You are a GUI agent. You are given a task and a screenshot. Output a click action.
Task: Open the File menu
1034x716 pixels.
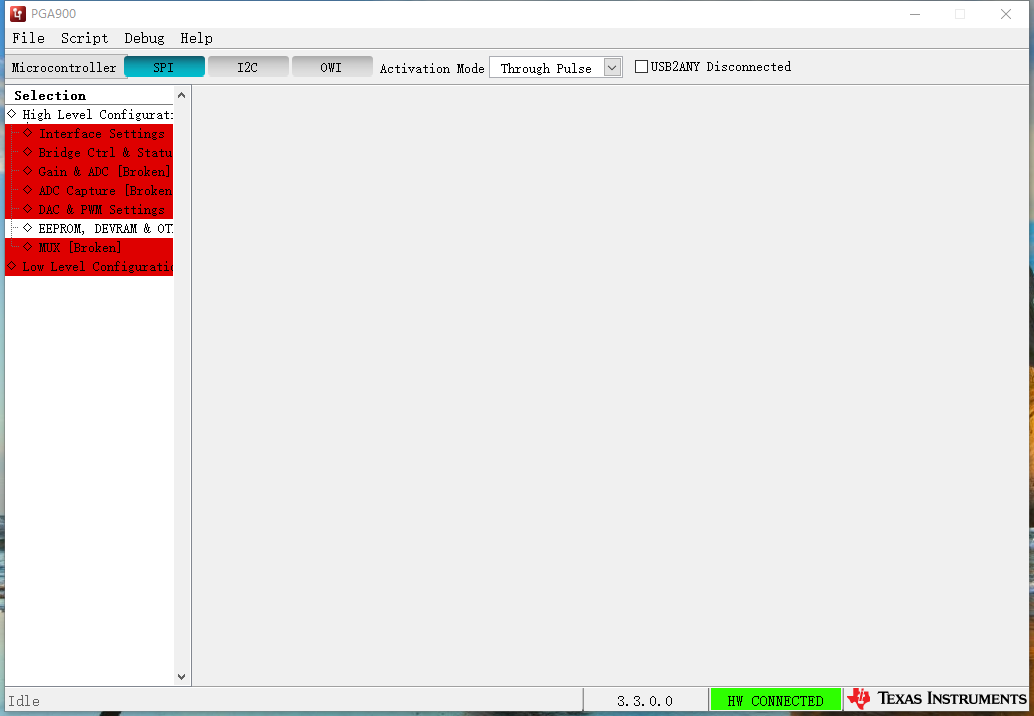[x=28, y=38]
